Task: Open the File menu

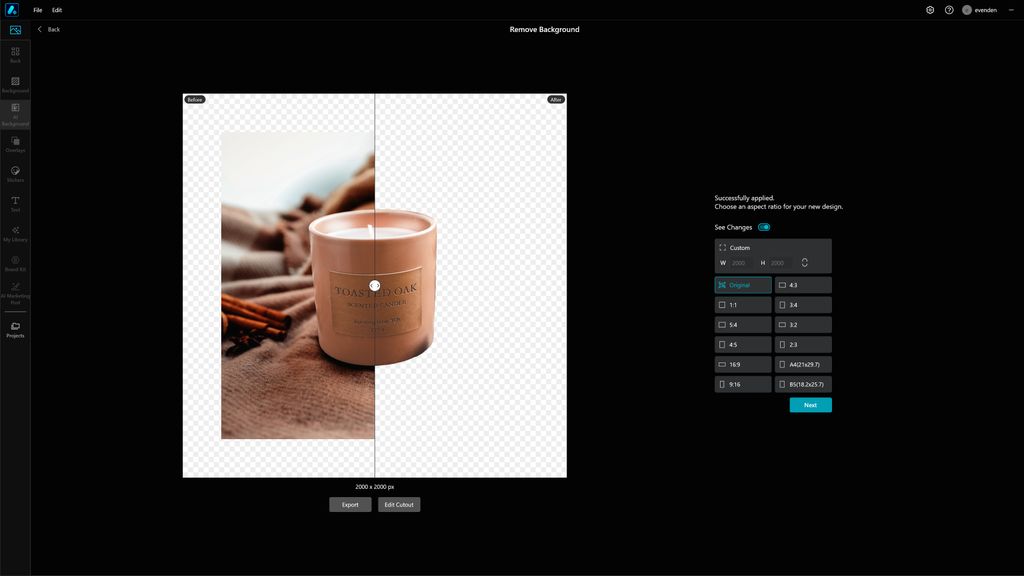Action: click(37, 9)
